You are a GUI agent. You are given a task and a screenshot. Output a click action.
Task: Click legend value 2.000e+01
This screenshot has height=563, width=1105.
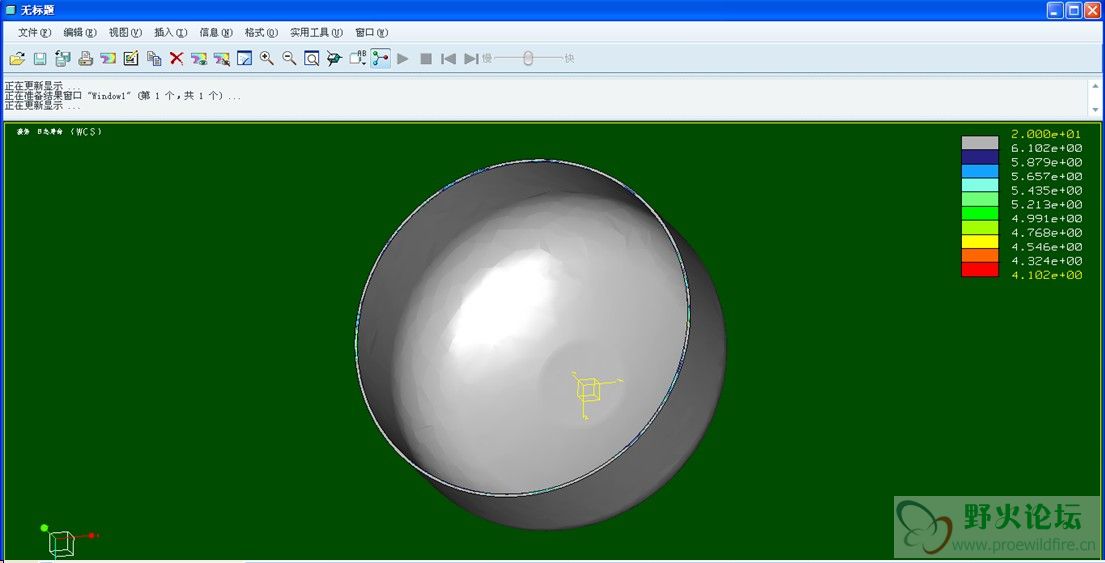(x=1047, y=134)
